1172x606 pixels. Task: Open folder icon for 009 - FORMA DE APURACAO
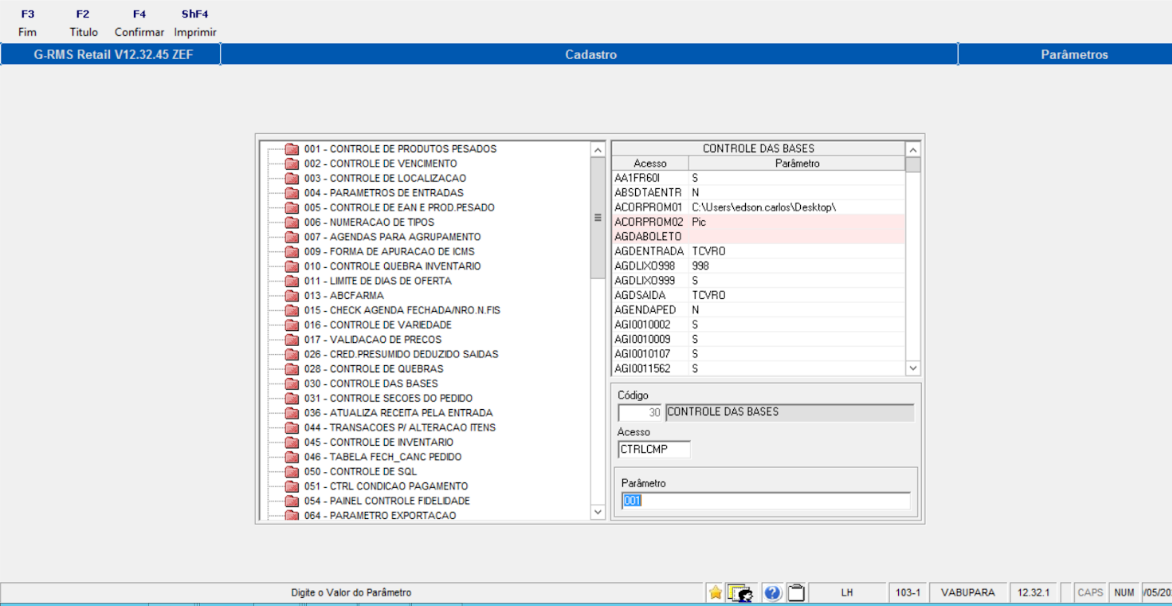point(292,252)
